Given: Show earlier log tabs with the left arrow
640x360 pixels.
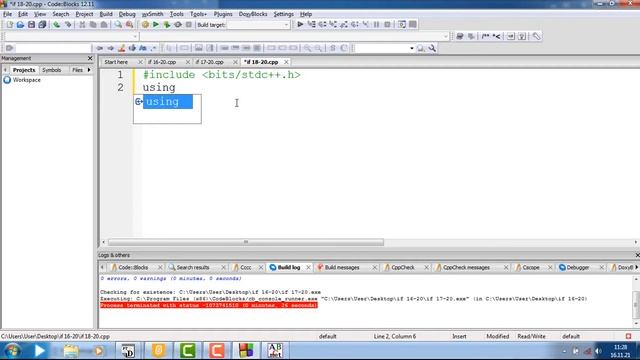Looking at the screenshot, I should tap(102, 267).
